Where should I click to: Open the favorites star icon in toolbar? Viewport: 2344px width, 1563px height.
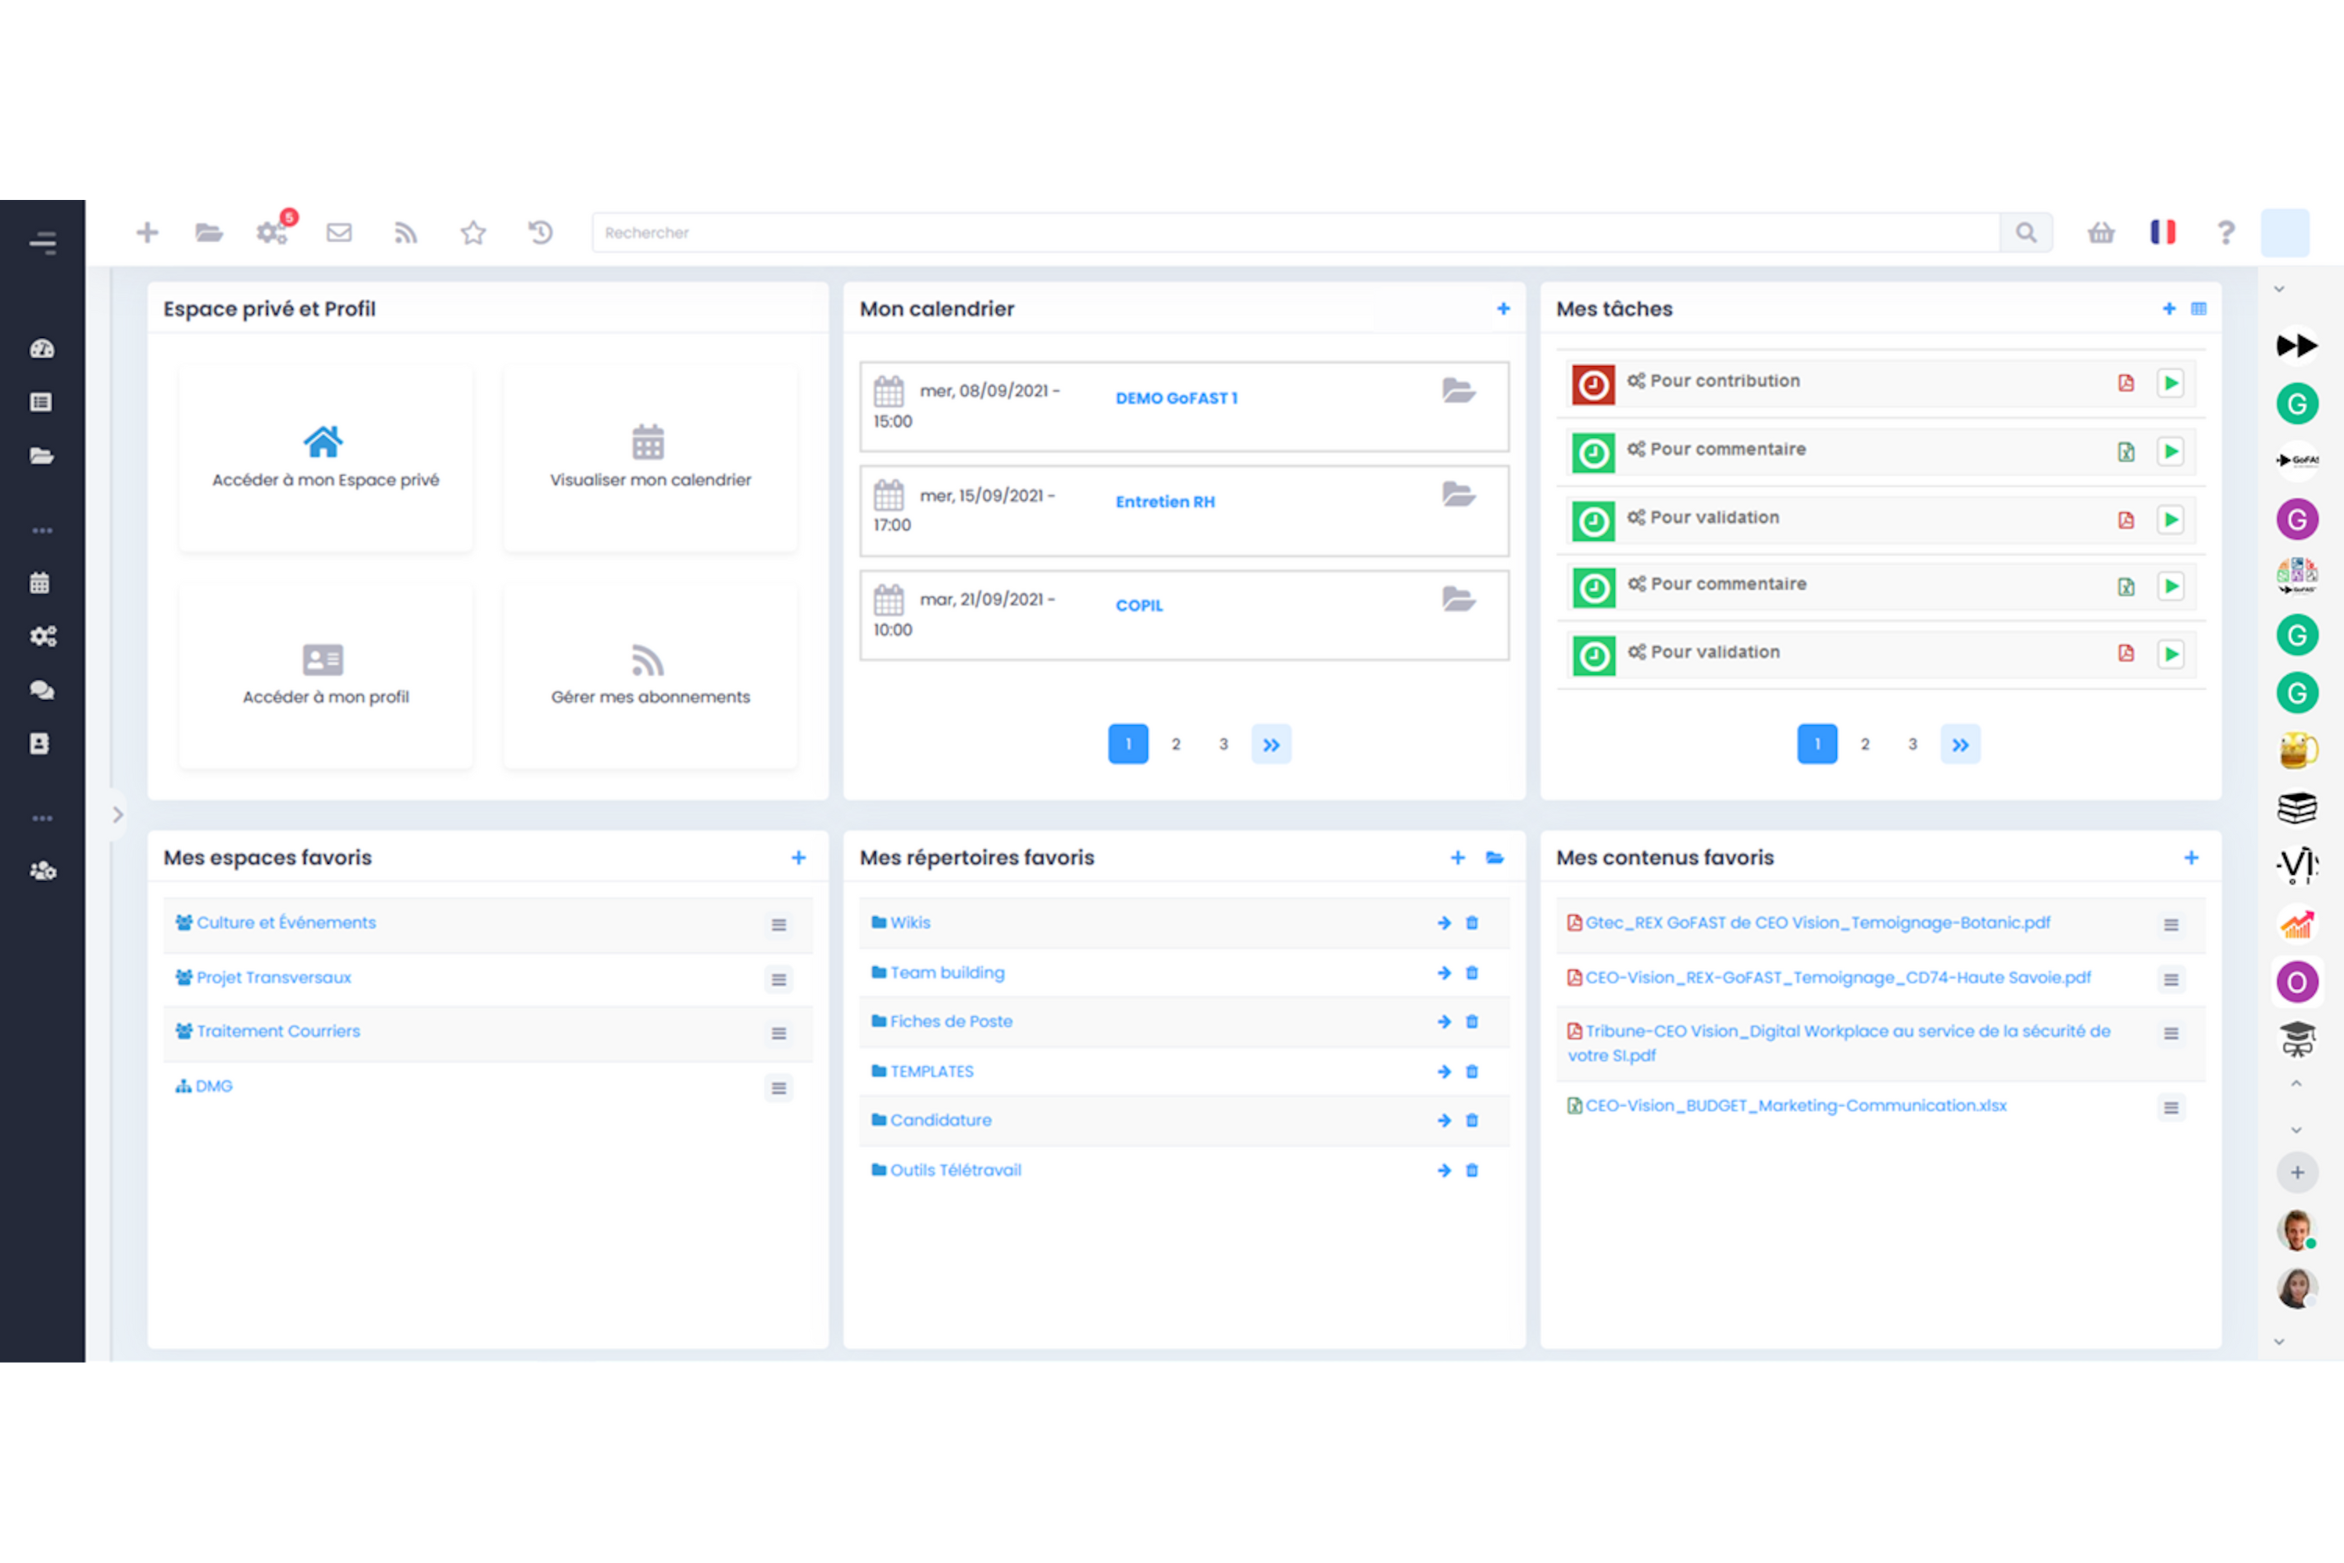pos(473,233)
